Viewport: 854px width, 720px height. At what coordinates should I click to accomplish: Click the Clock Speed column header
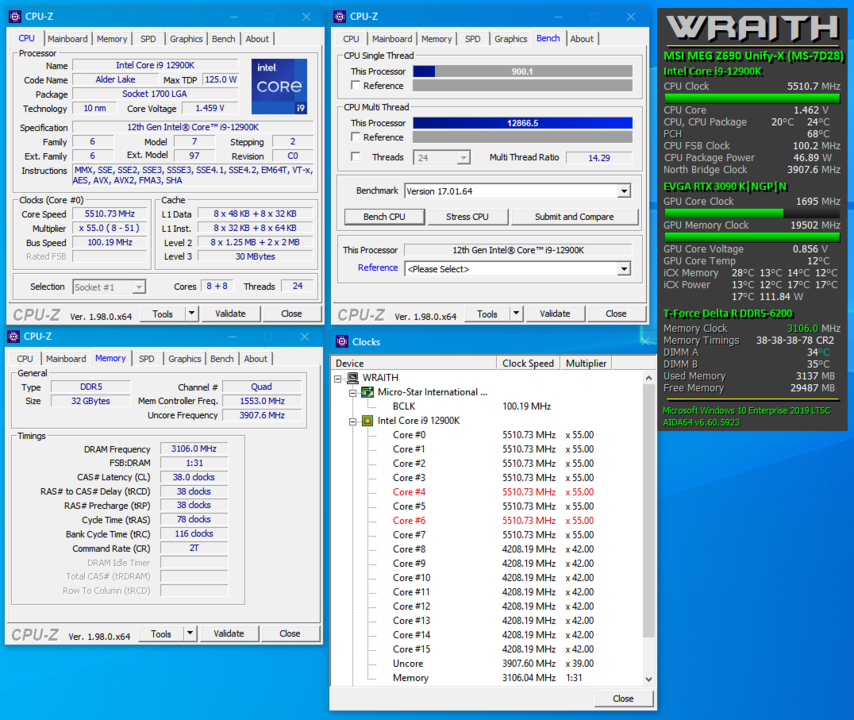point(528,363)
